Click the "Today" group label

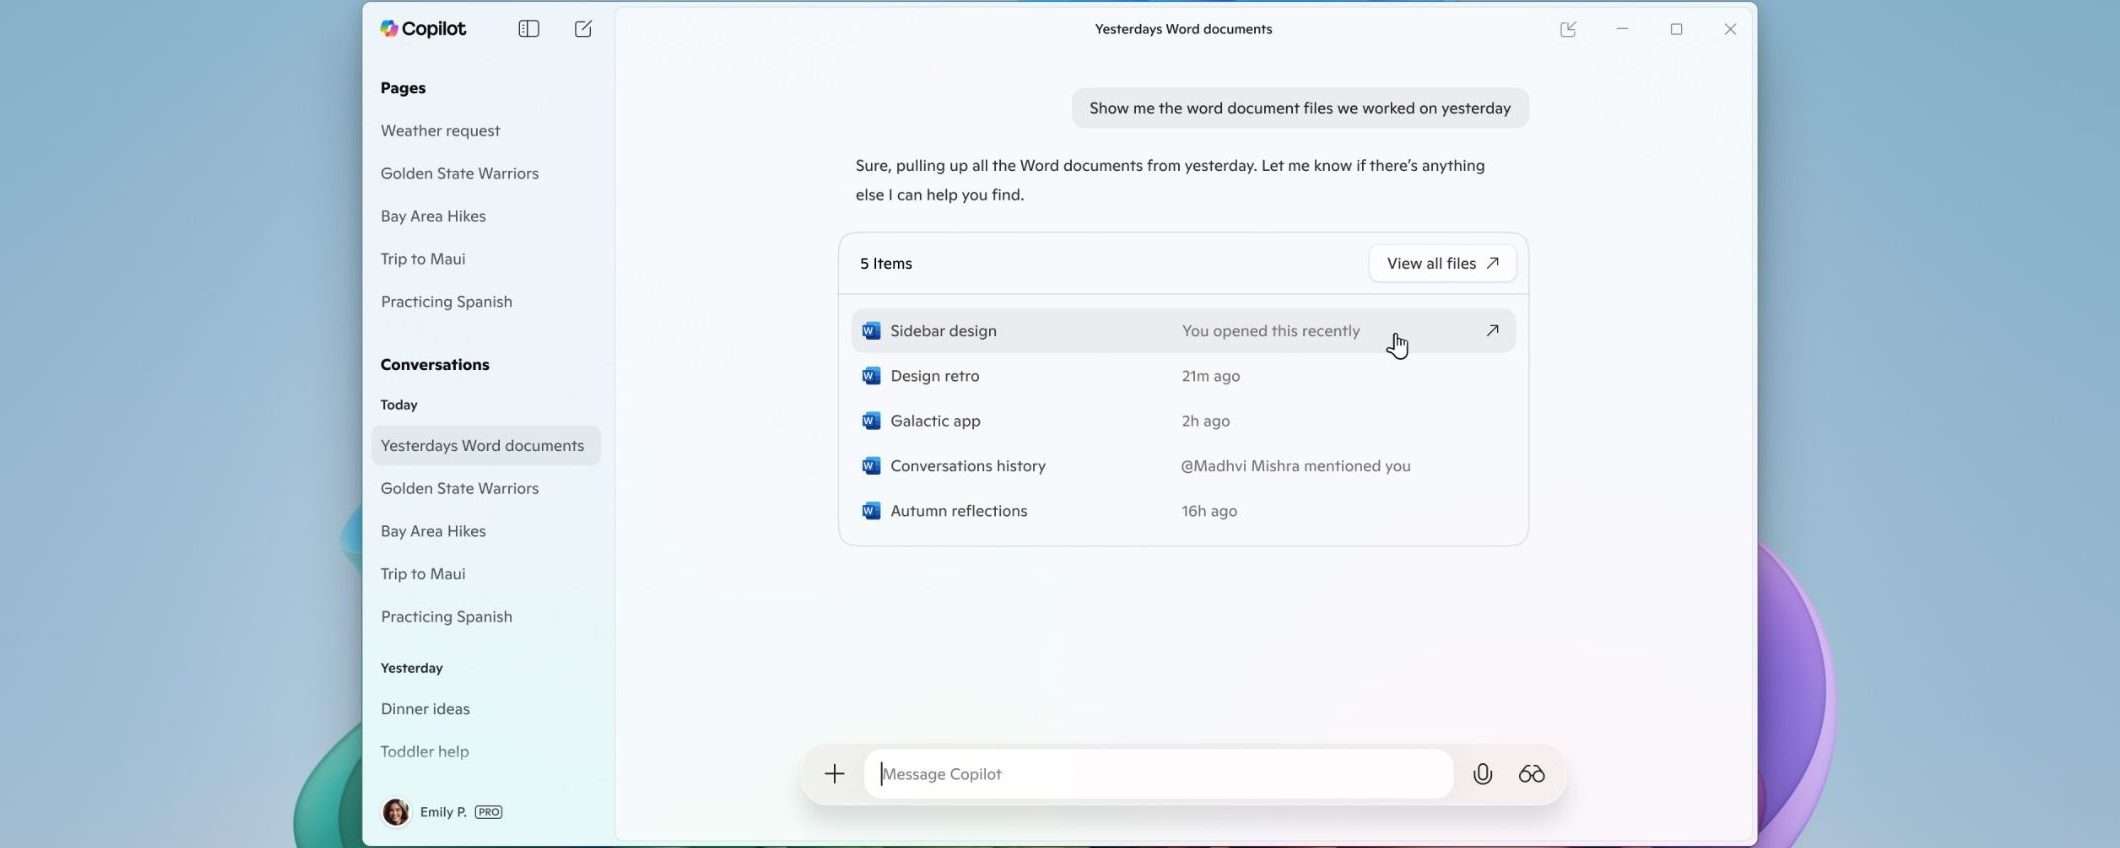pos(399,405)
